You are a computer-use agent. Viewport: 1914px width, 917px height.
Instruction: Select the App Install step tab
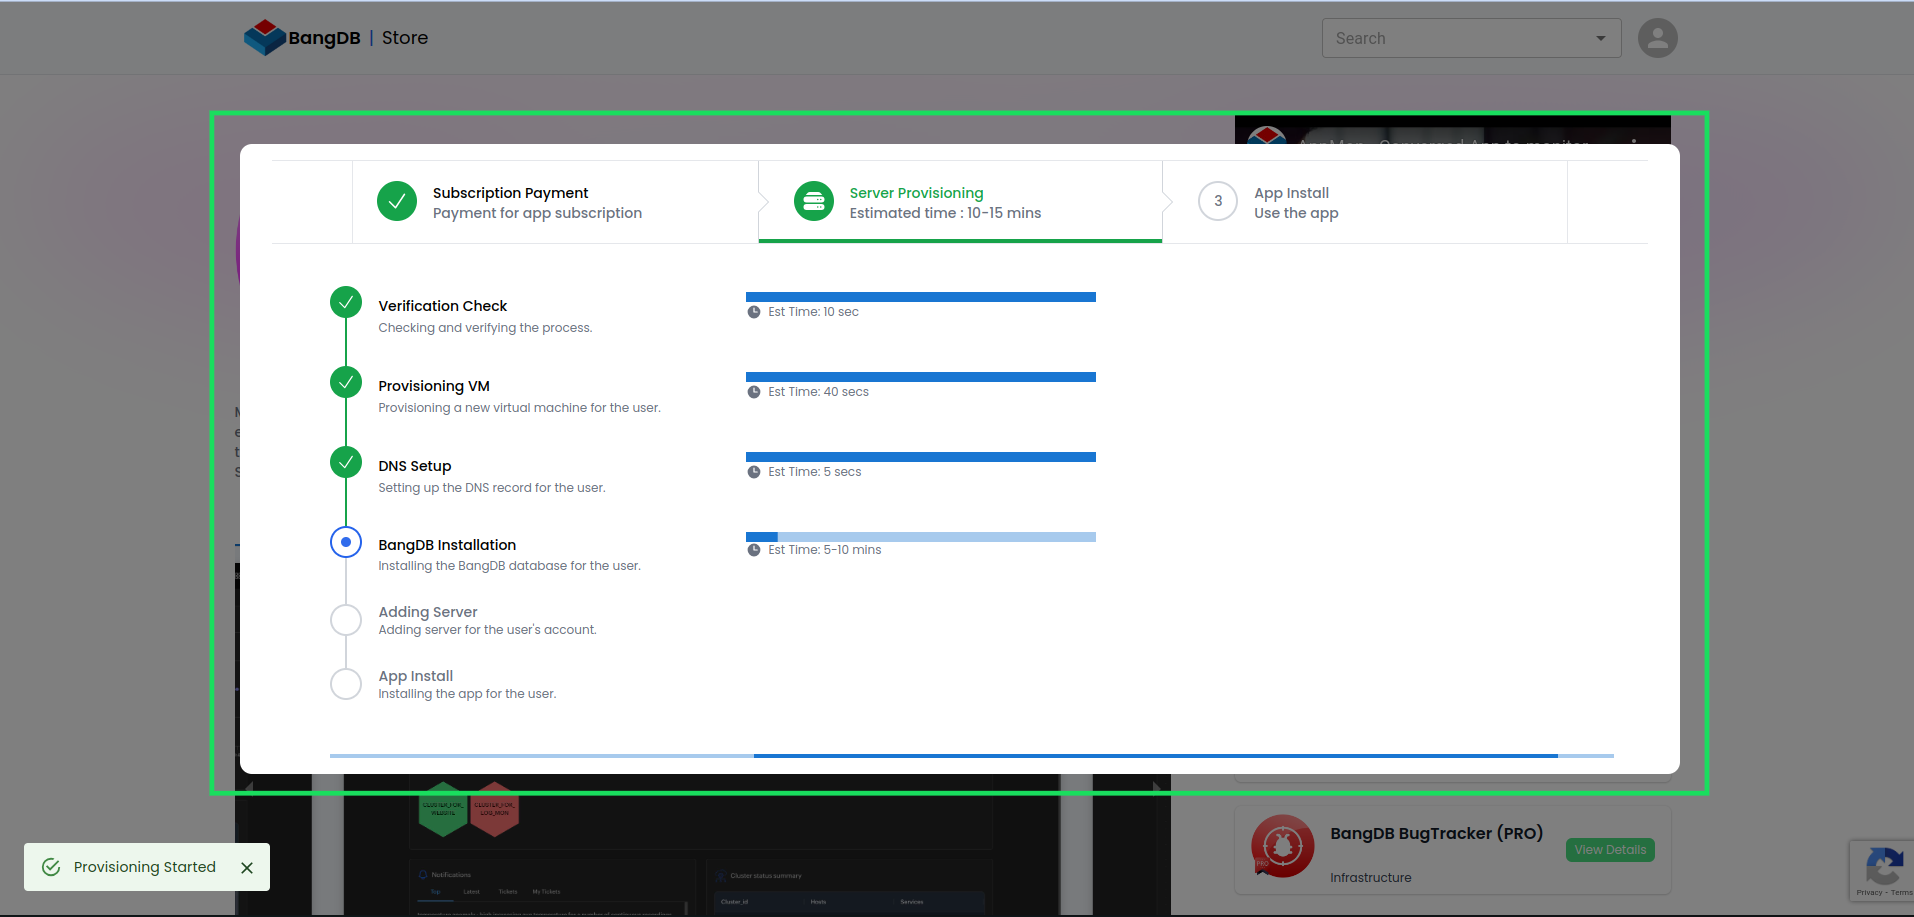point(1365,202)
